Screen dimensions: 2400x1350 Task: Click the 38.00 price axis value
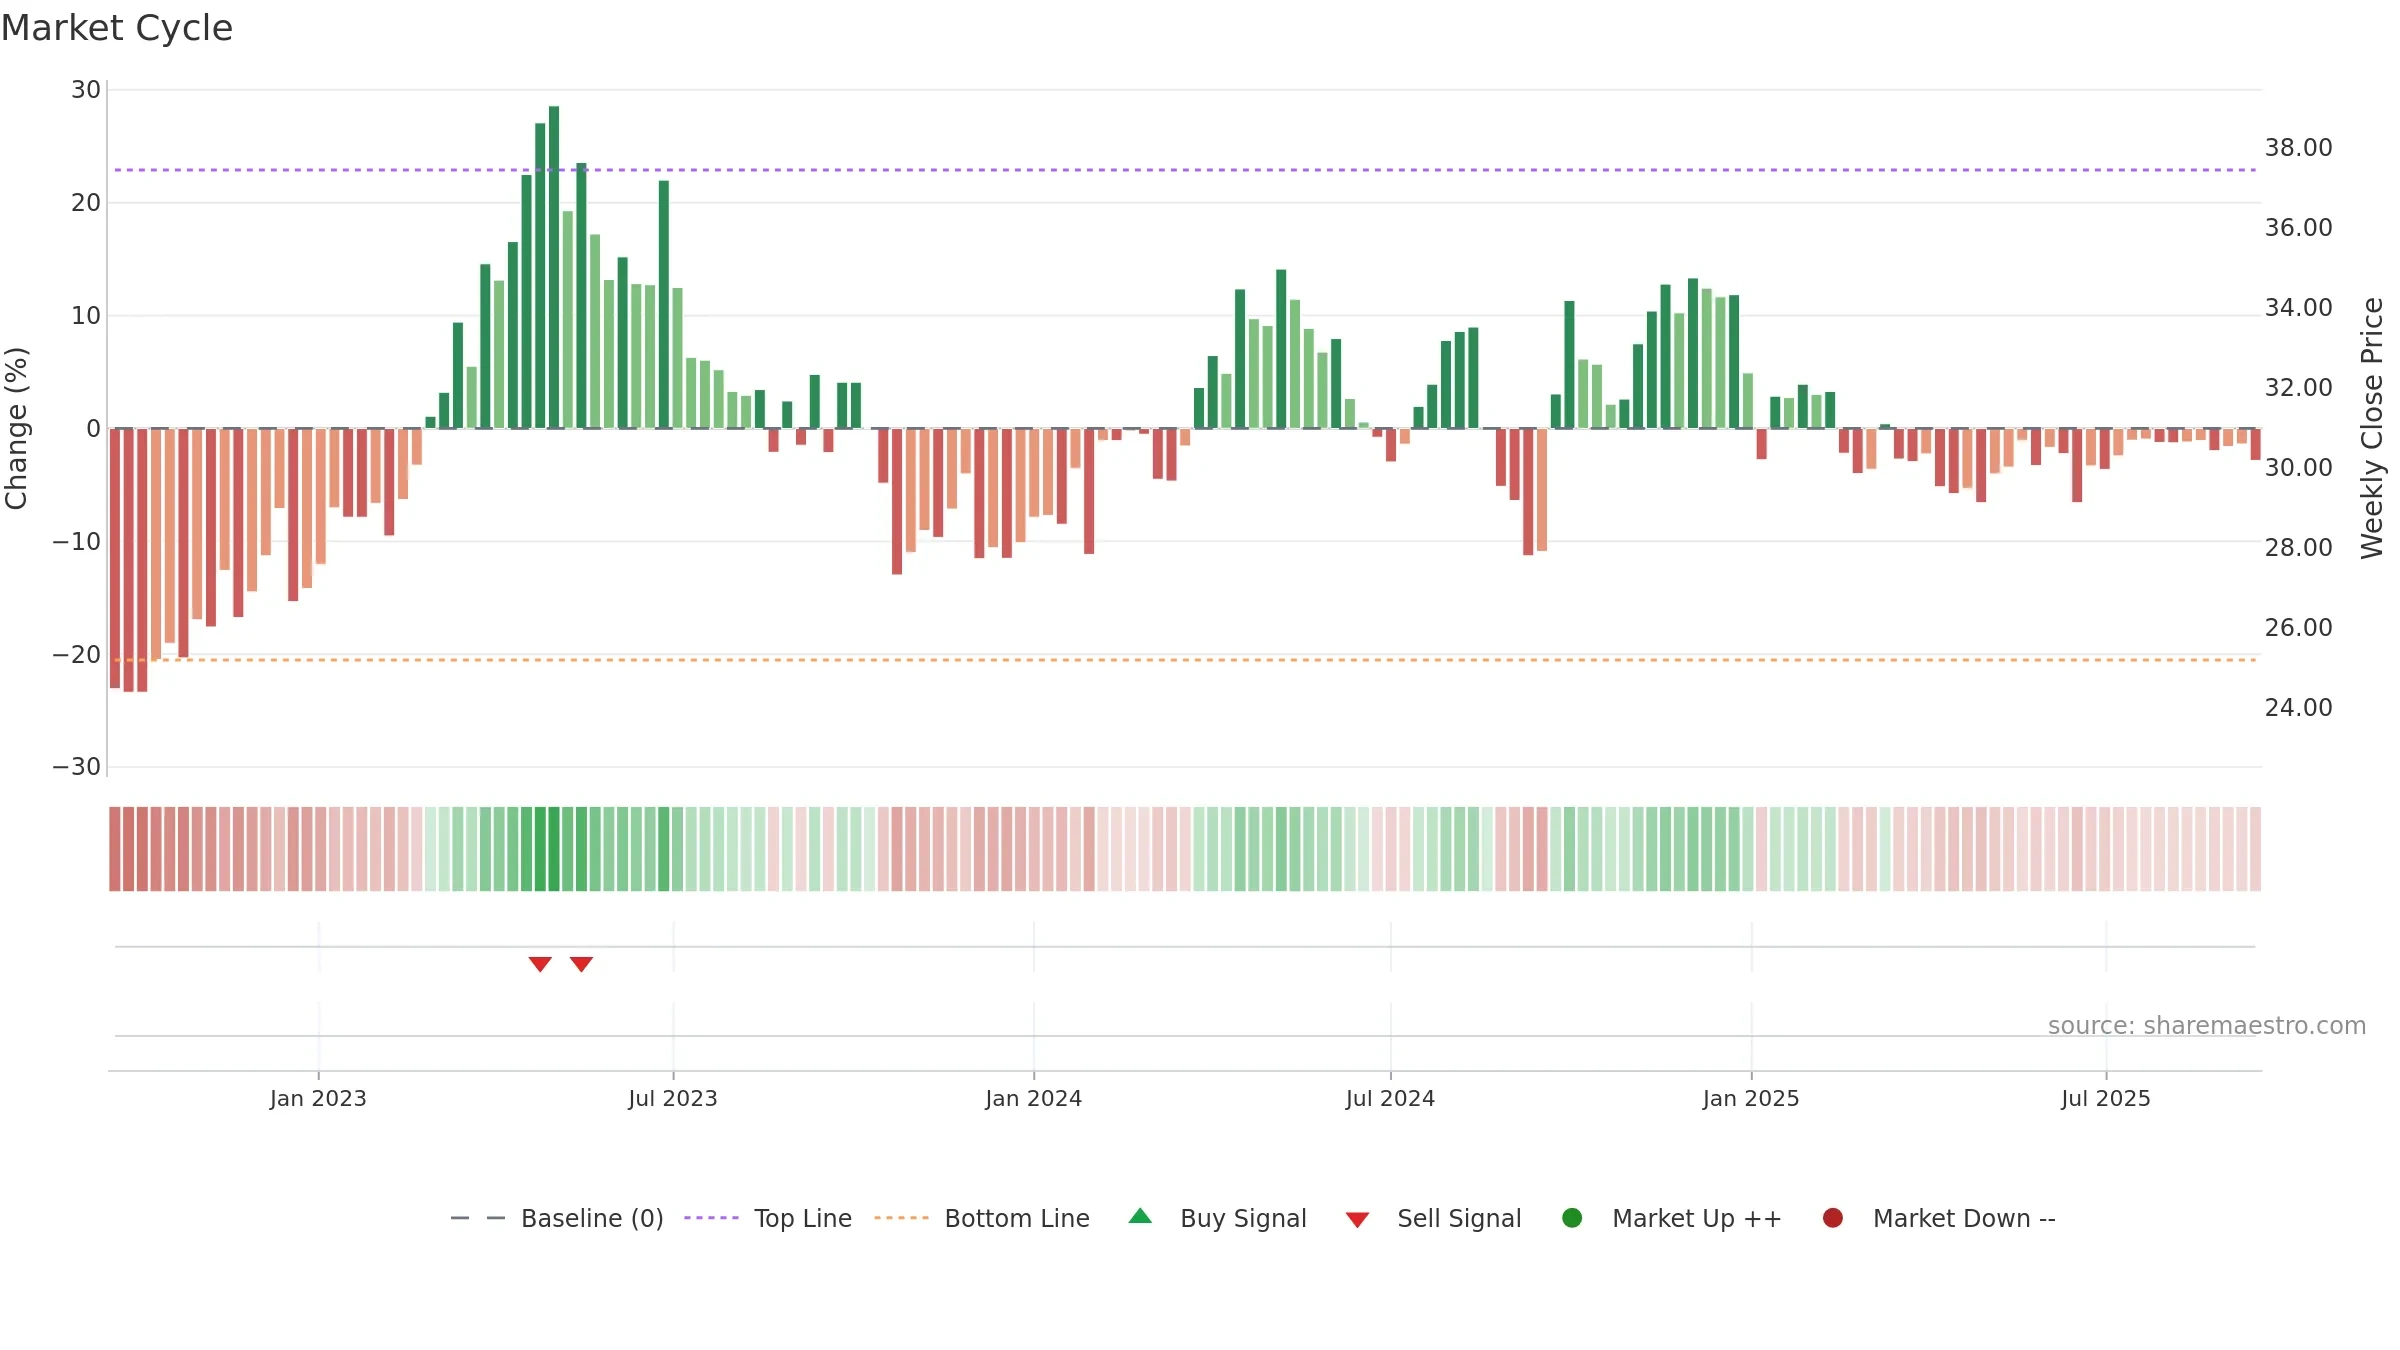[x=2298, y=148]
